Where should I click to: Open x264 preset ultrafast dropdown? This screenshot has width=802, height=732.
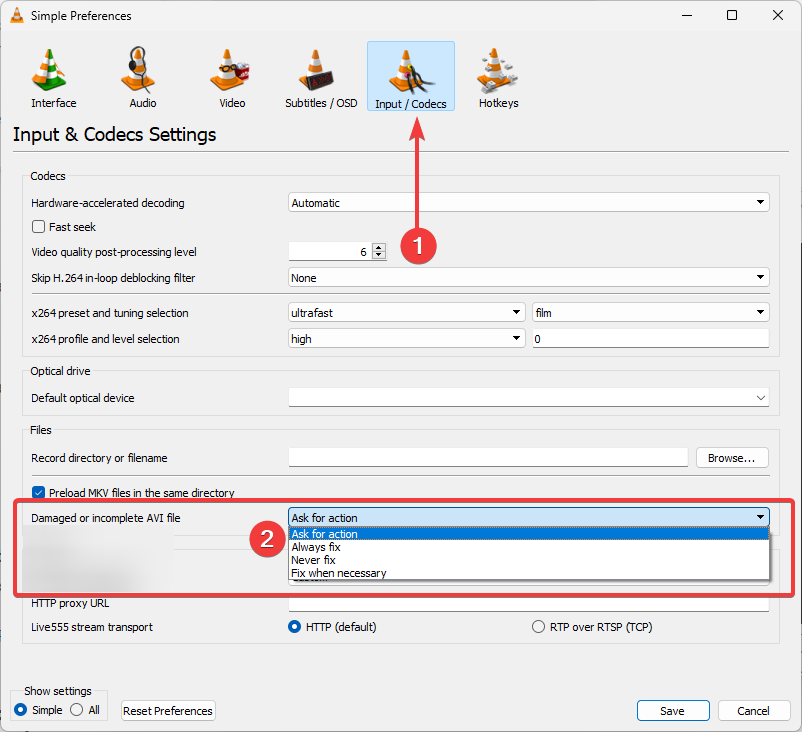click(407, 313)
